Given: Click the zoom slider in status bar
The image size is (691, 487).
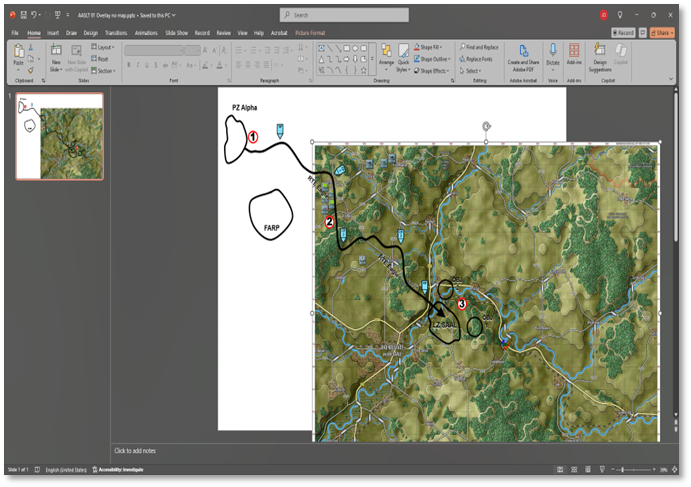Looking at the screenshot, I should [623, 469].
